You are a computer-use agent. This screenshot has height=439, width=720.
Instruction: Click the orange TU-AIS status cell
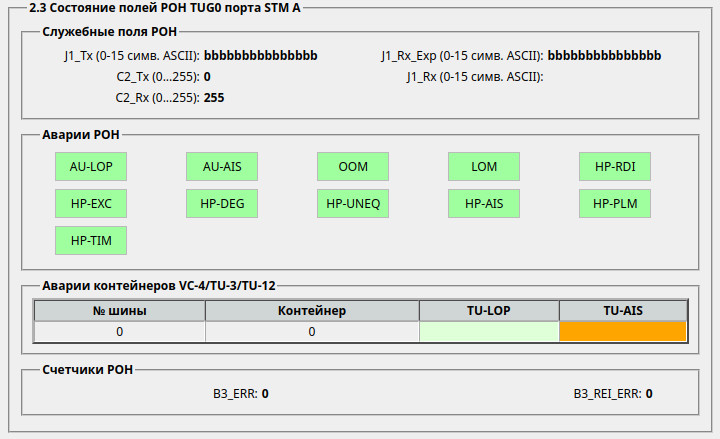click(623, 332)
